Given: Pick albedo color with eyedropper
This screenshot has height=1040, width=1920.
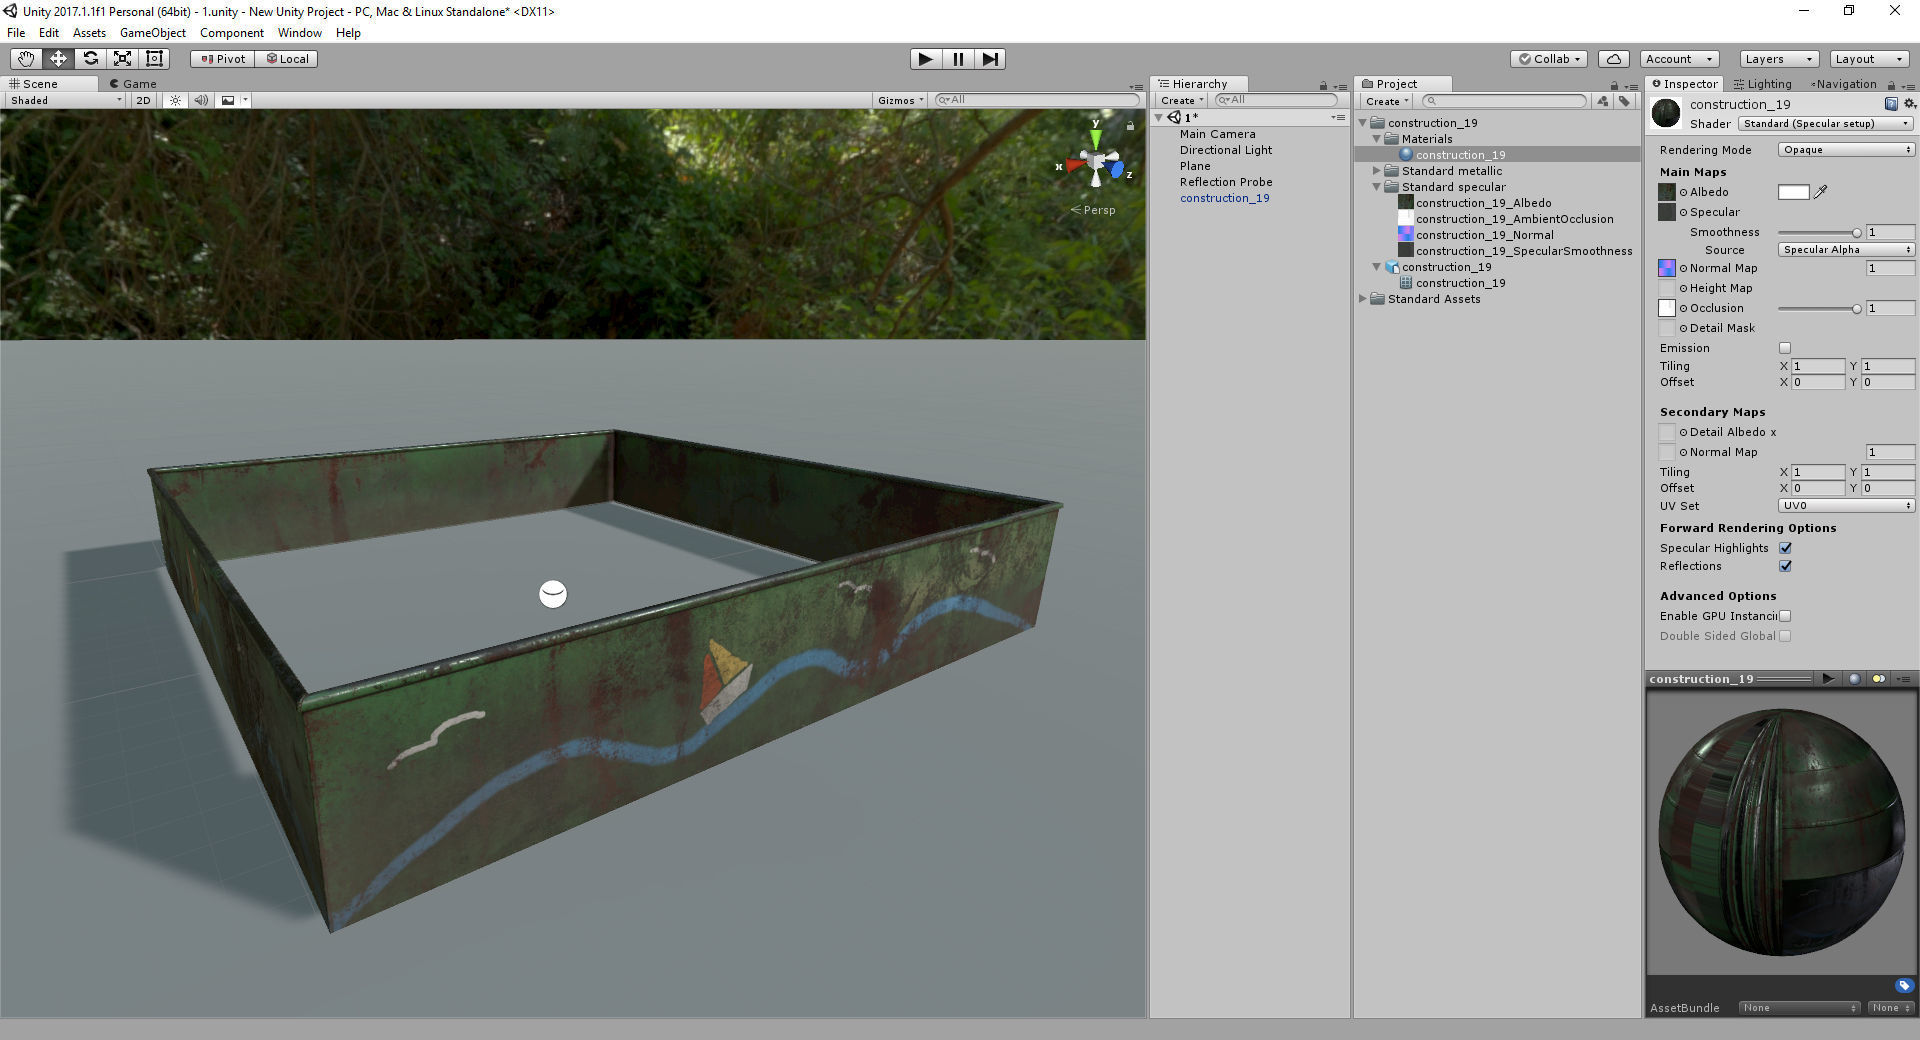Looking at the screenshot, I should click(1821, 192).
